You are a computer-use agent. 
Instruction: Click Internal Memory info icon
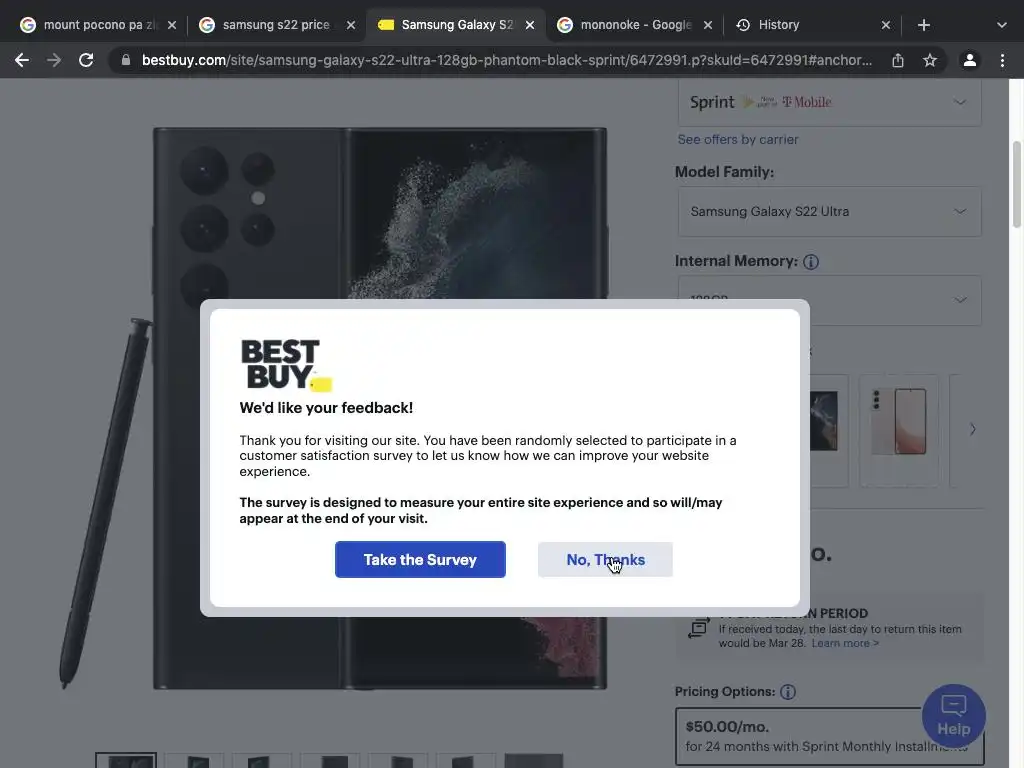(x=810, y=262)
